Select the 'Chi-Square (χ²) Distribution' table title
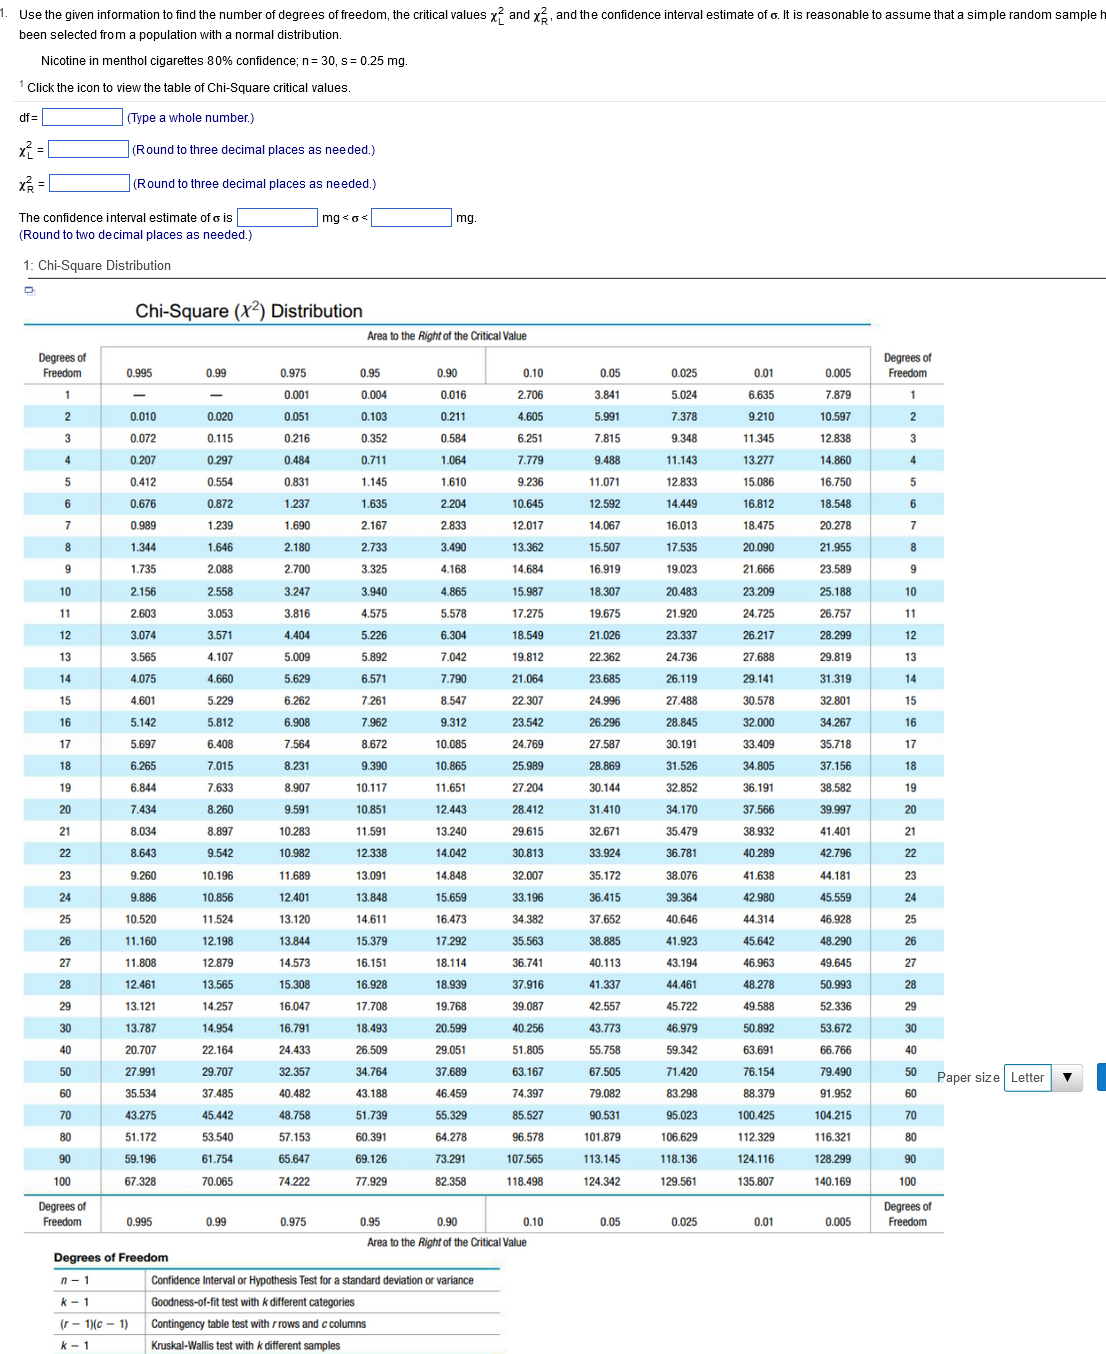 (x=249, y=311)
